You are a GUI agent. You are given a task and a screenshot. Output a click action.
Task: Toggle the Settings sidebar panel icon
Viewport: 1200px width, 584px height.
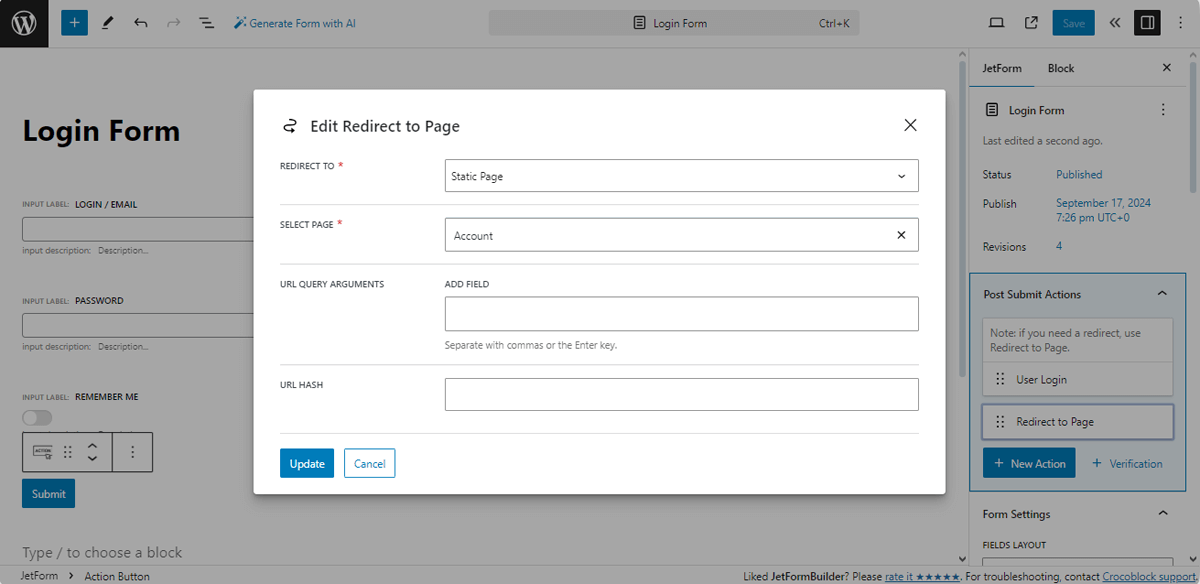tap(1147, 21)
